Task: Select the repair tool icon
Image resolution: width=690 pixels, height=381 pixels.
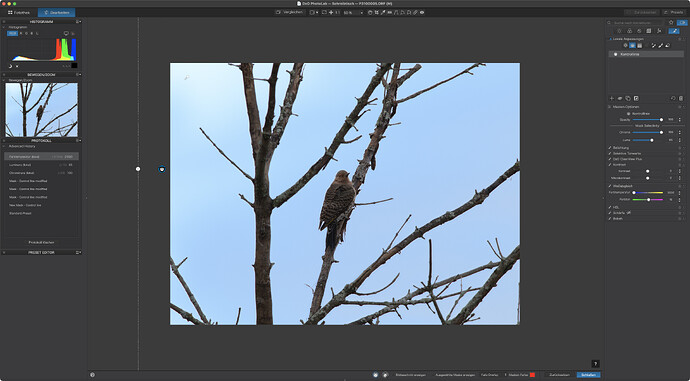Action: point(415,12)
